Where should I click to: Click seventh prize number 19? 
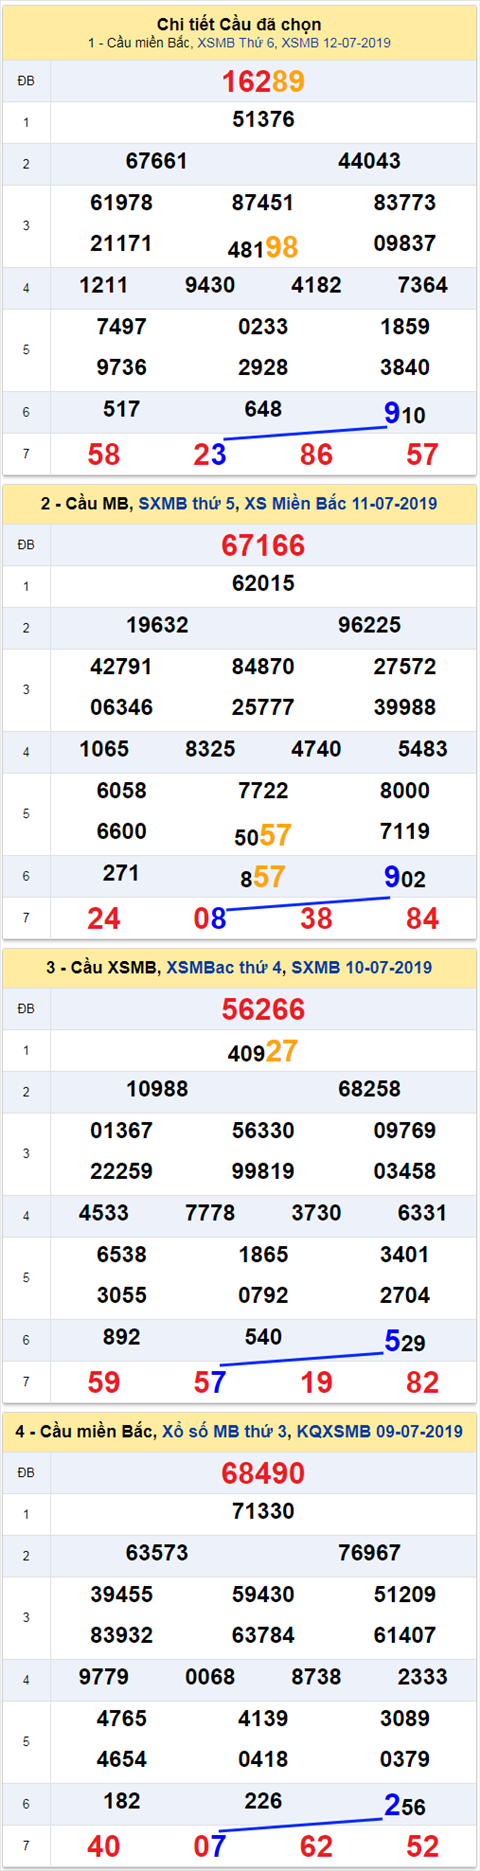(316, 1383)
